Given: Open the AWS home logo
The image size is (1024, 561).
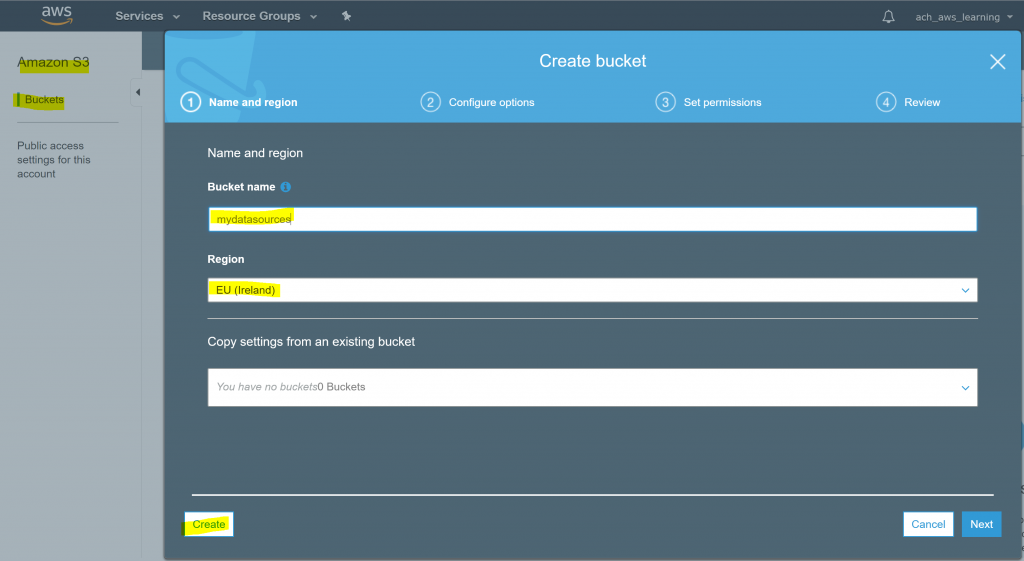Looking at the screenshot, I should [57, 15].
